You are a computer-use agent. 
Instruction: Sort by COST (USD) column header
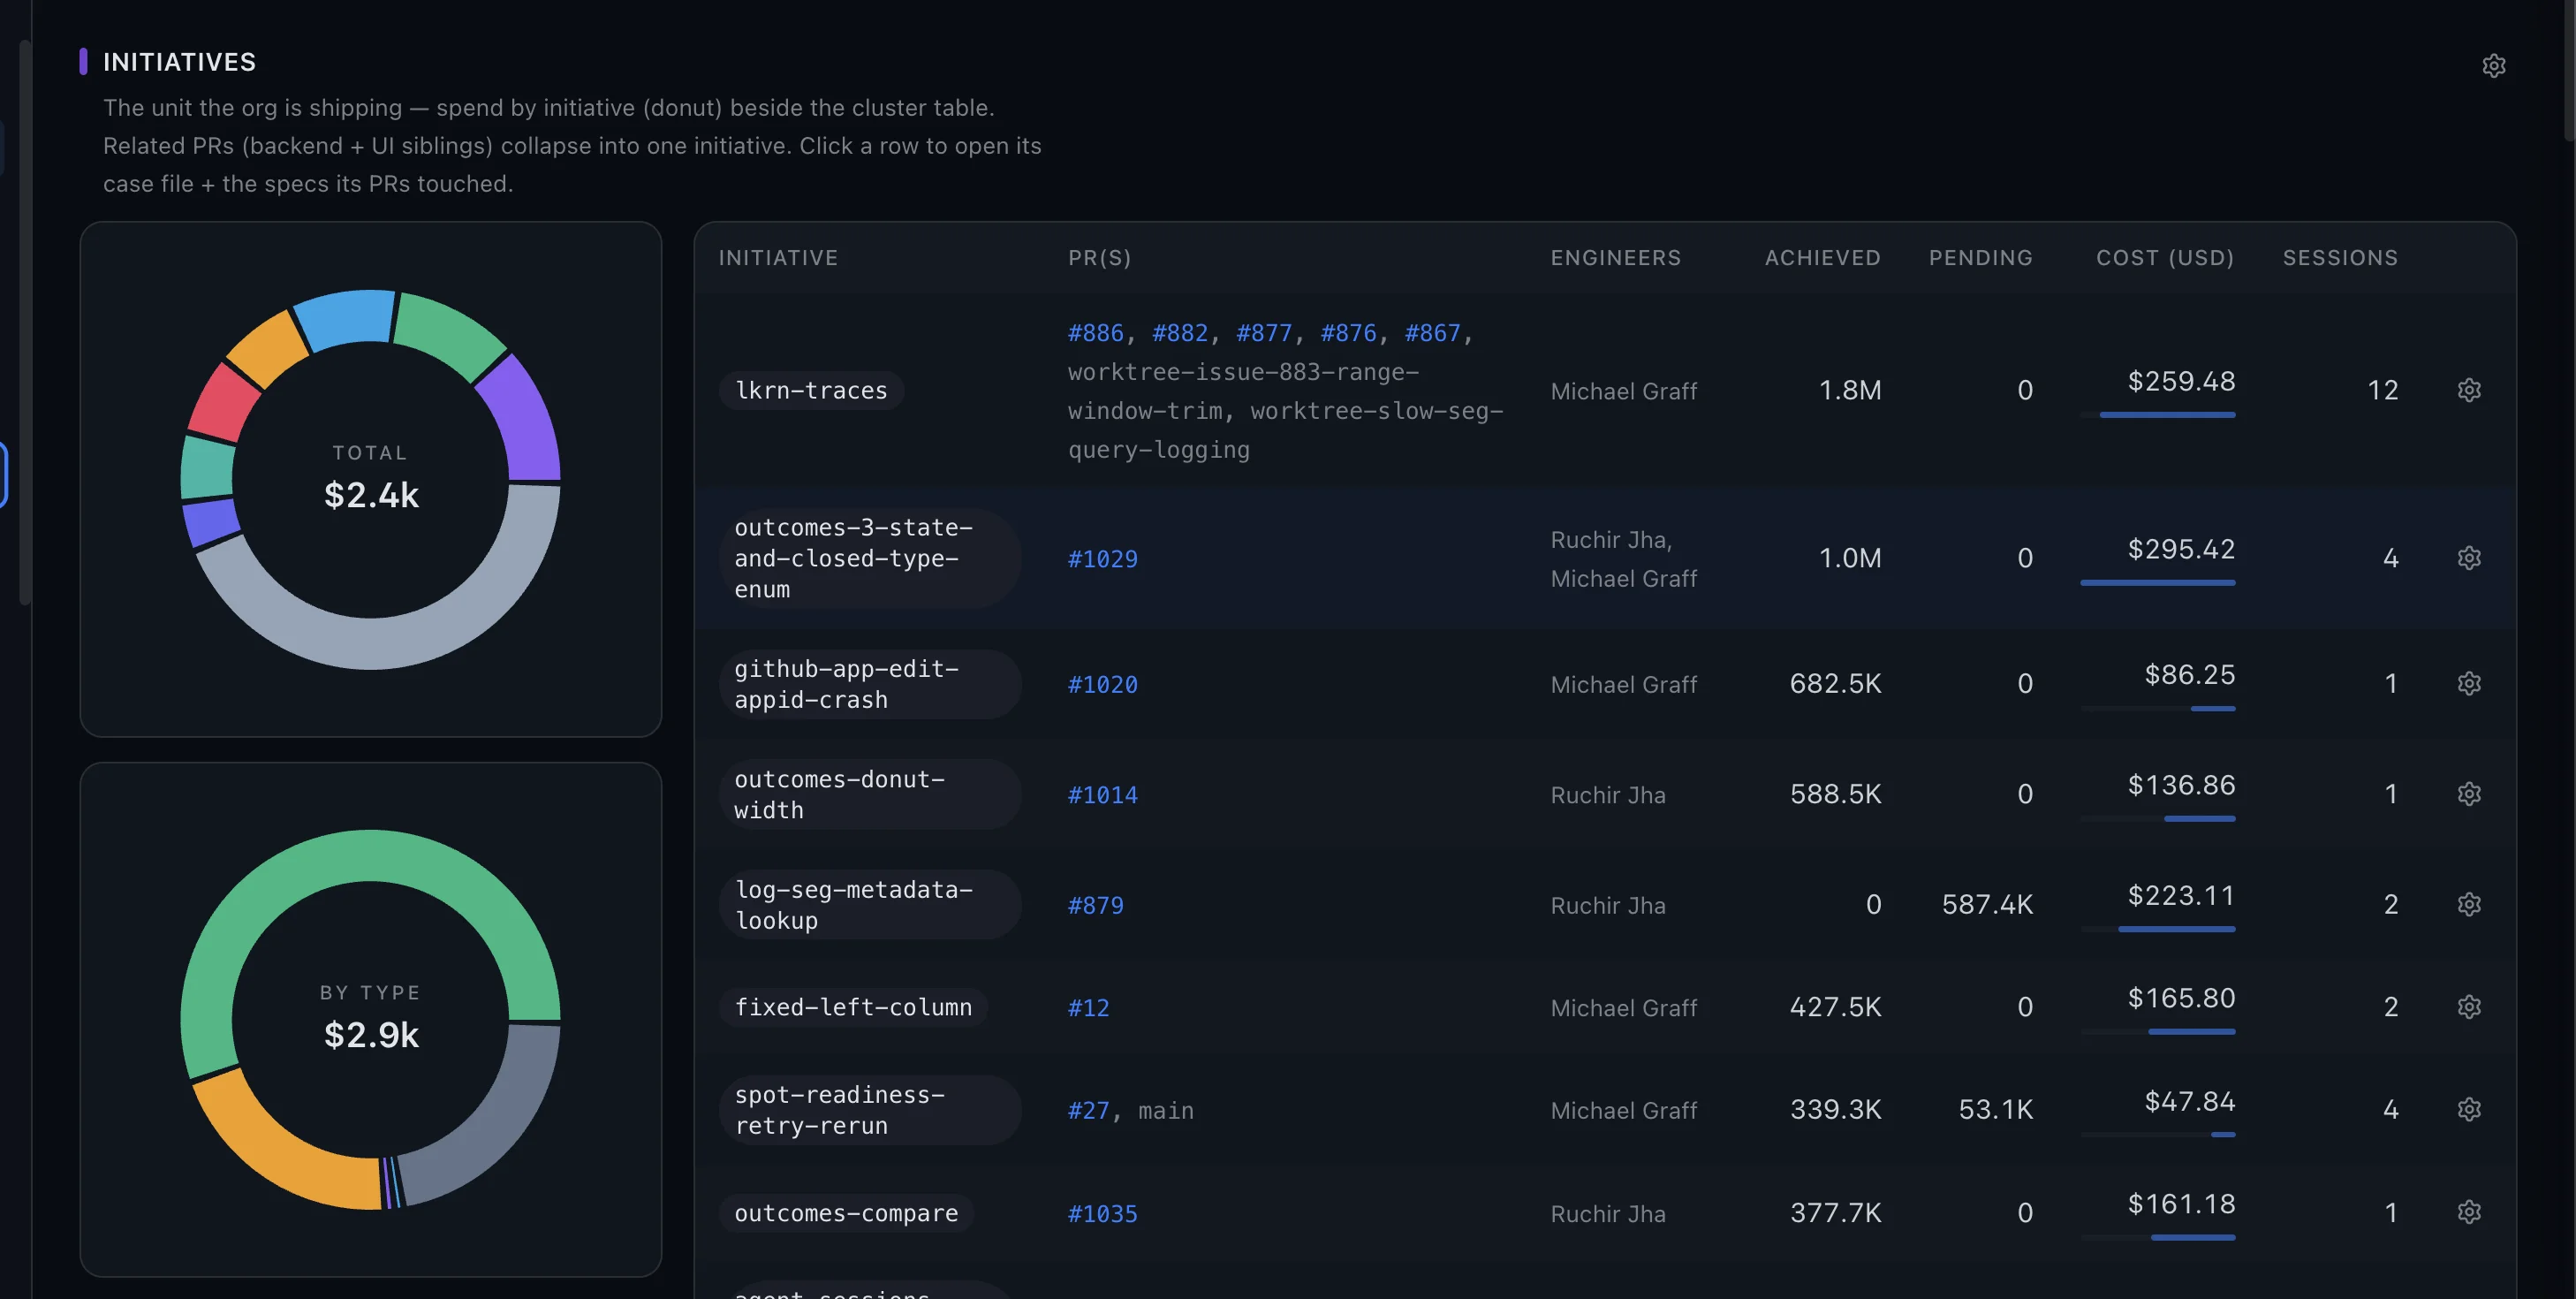point(2165,258)
